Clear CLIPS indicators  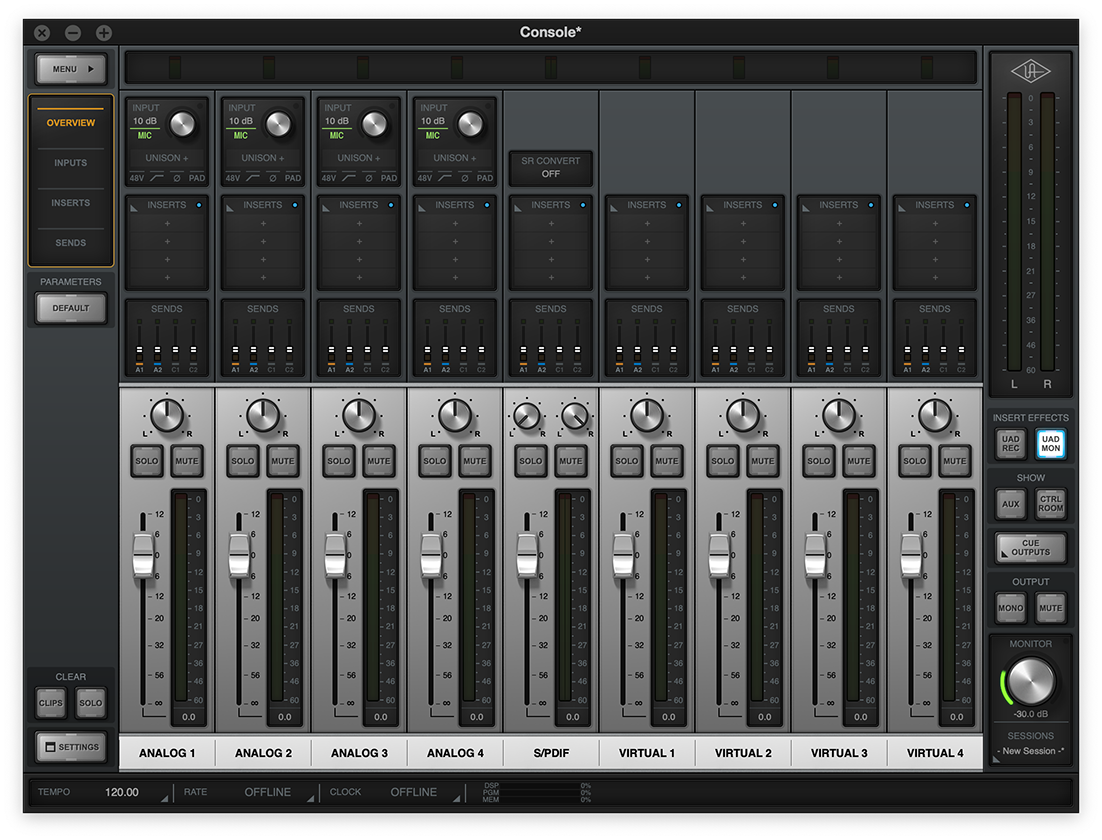tap(51, 702)
